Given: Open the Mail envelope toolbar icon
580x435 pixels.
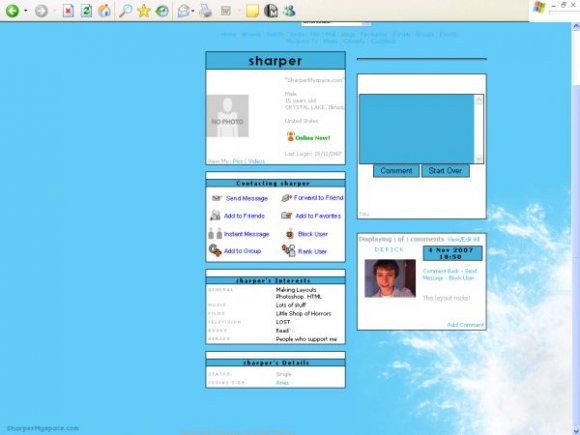Looking at the screenshot, I should [x=183, y=11].
